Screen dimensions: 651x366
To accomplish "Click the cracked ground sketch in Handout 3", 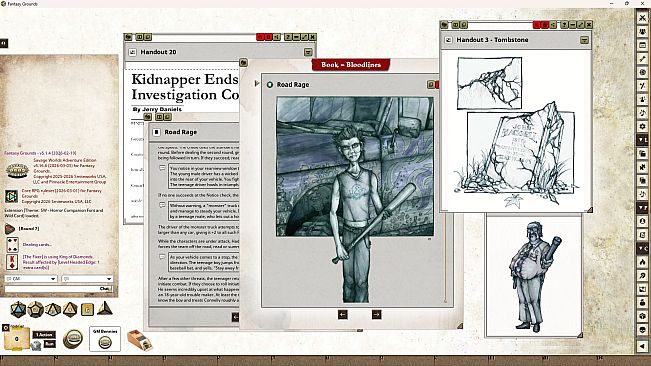I will [x=489, y=83].
